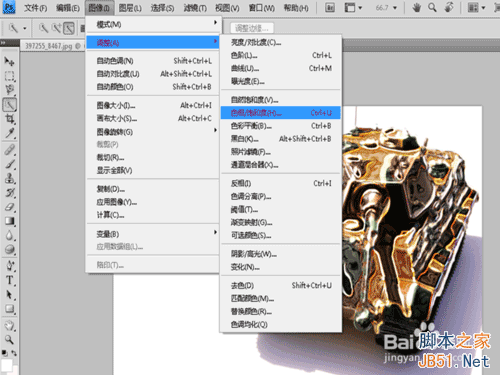Choose 画布大小(S)... in Image menu
This screenshot has height=375, width=500.
coord(152,119)
